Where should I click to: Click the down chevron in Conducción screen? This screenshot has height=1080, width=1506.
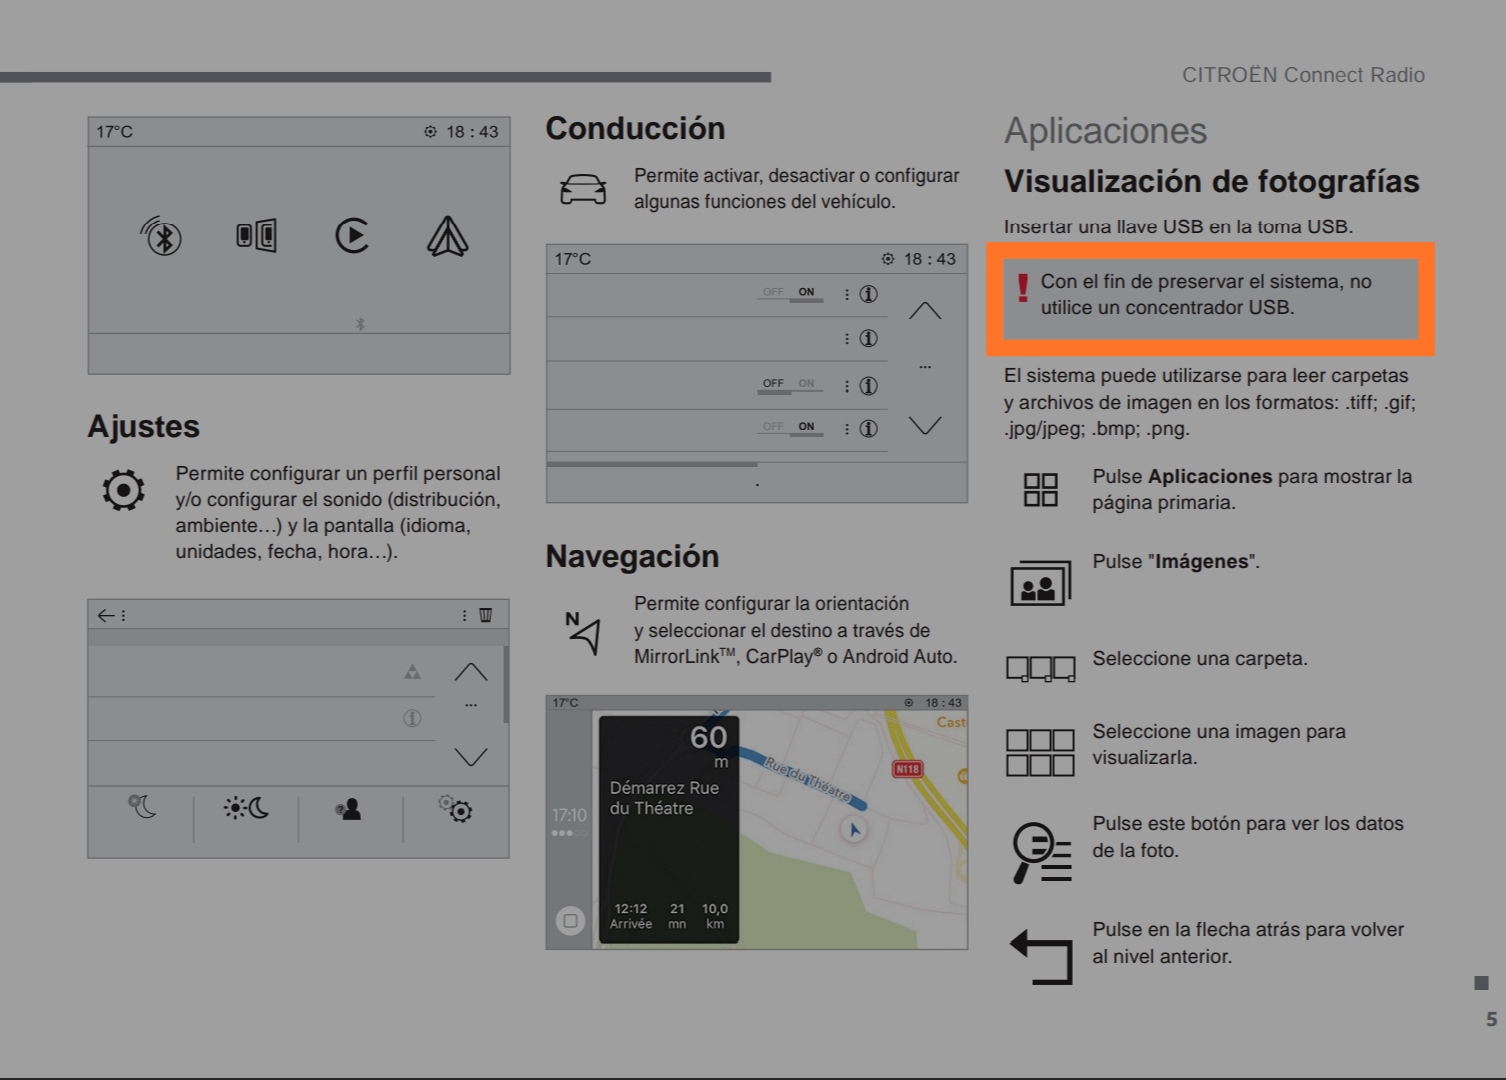click(925, 426)
